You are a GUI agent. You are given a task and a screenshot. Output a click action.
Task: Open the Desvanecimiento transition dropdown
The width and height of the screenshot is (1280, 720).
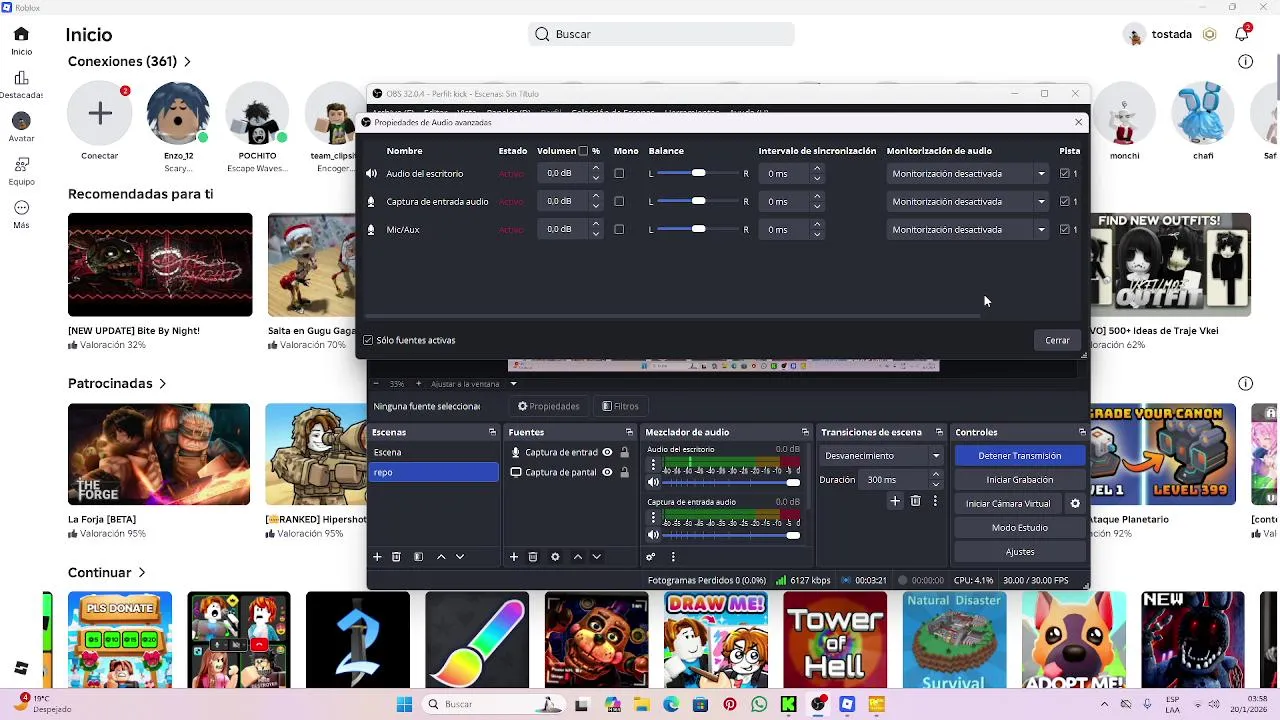[x=882, y=456]
